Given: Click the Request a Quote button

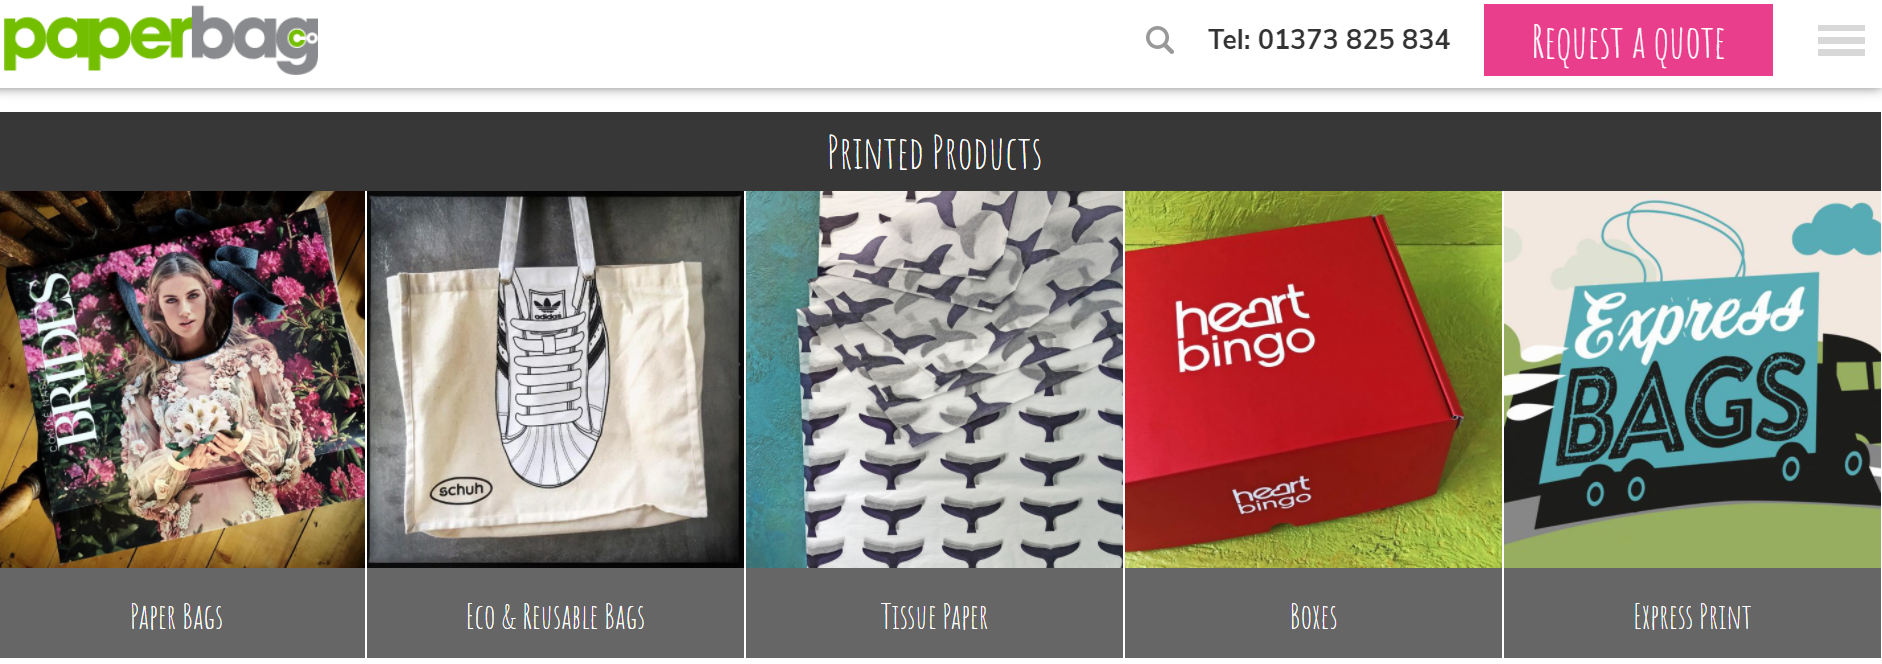Looking at the screenshot, I should [x=1628, y=40].
